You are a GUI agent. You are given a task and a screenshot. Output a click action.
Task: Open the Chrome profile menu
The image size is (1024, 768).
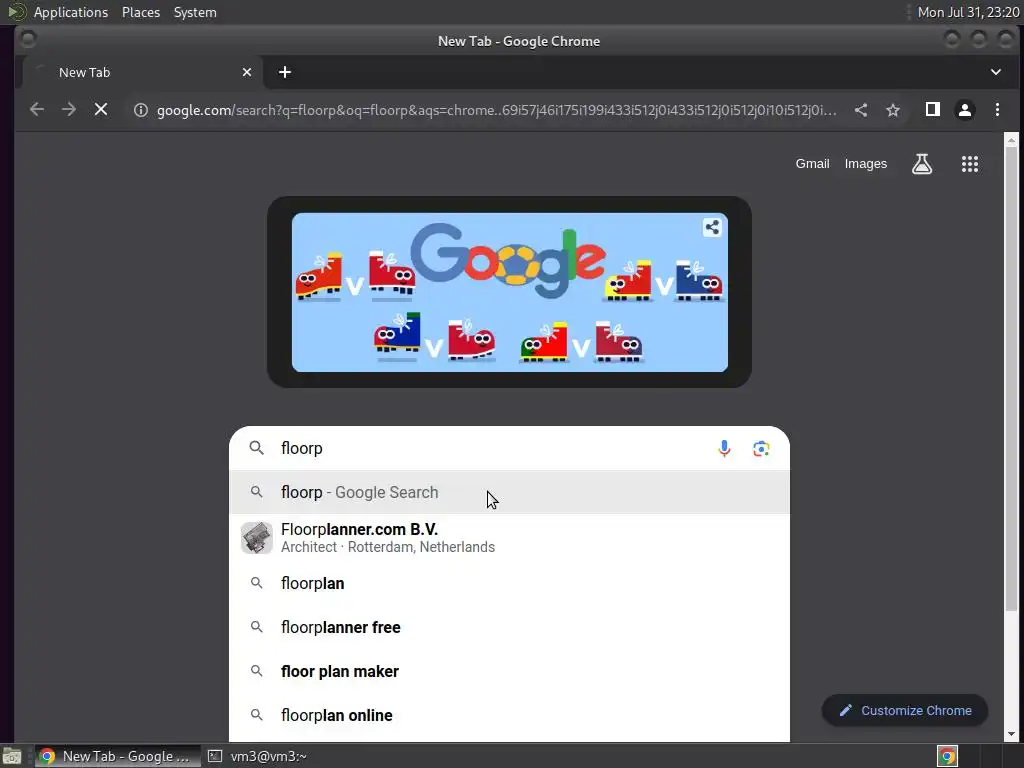coord(965,110)
